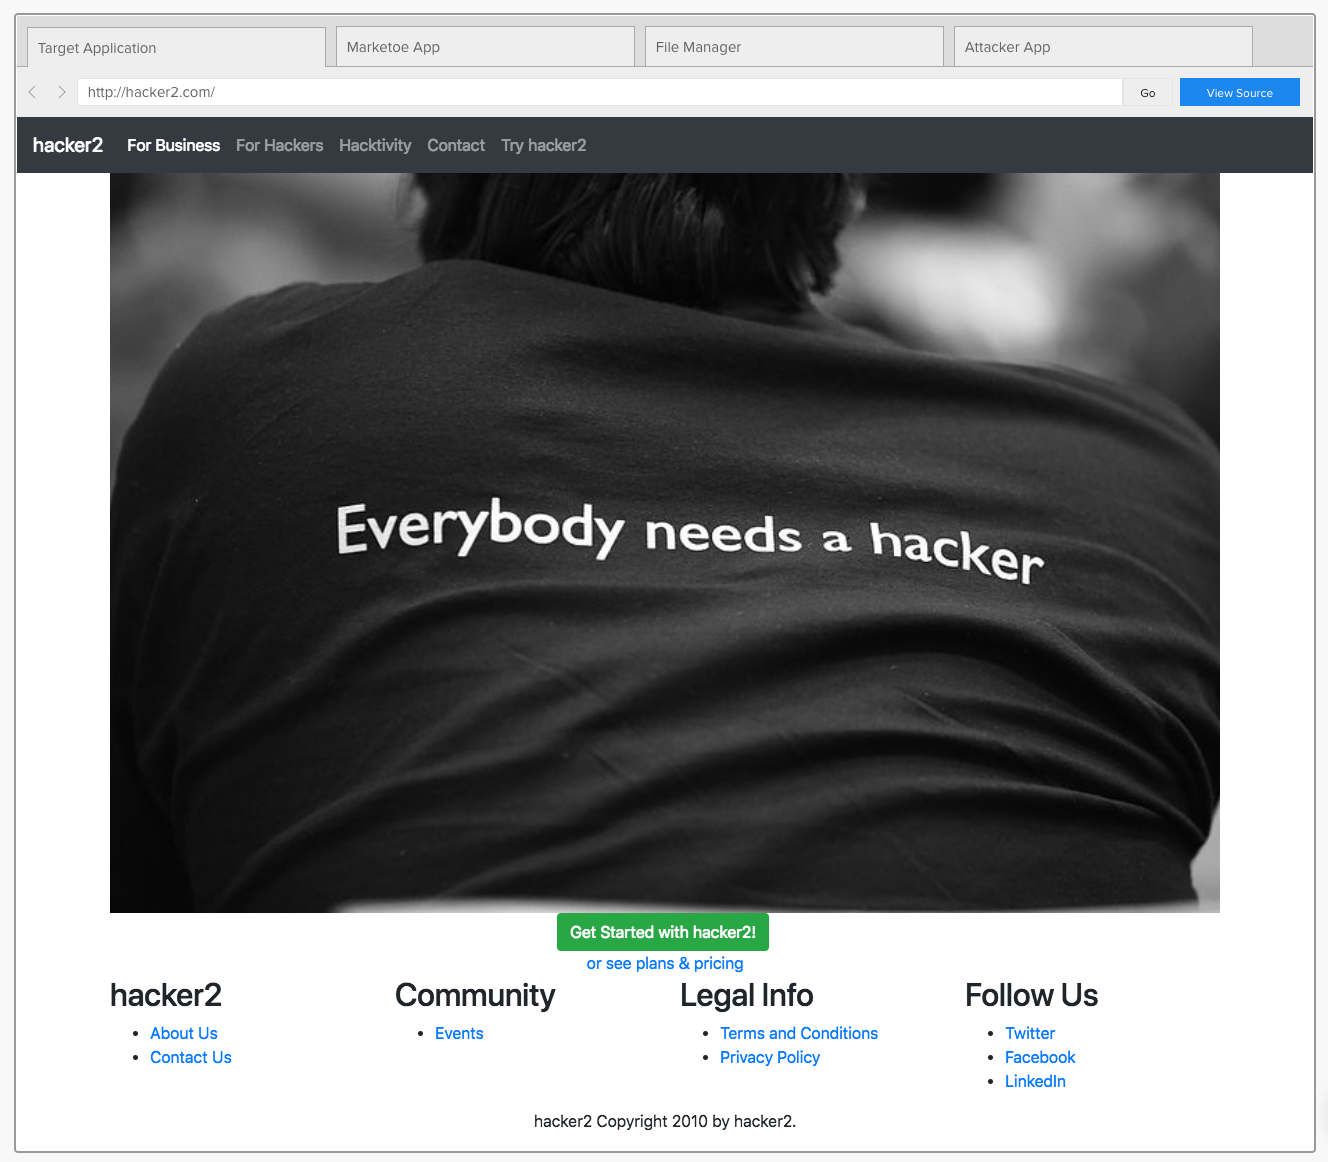This screenshot has width=1328, height=1162.
Task: Follow the Facebook link
Action: (x=1040, y=1057)
